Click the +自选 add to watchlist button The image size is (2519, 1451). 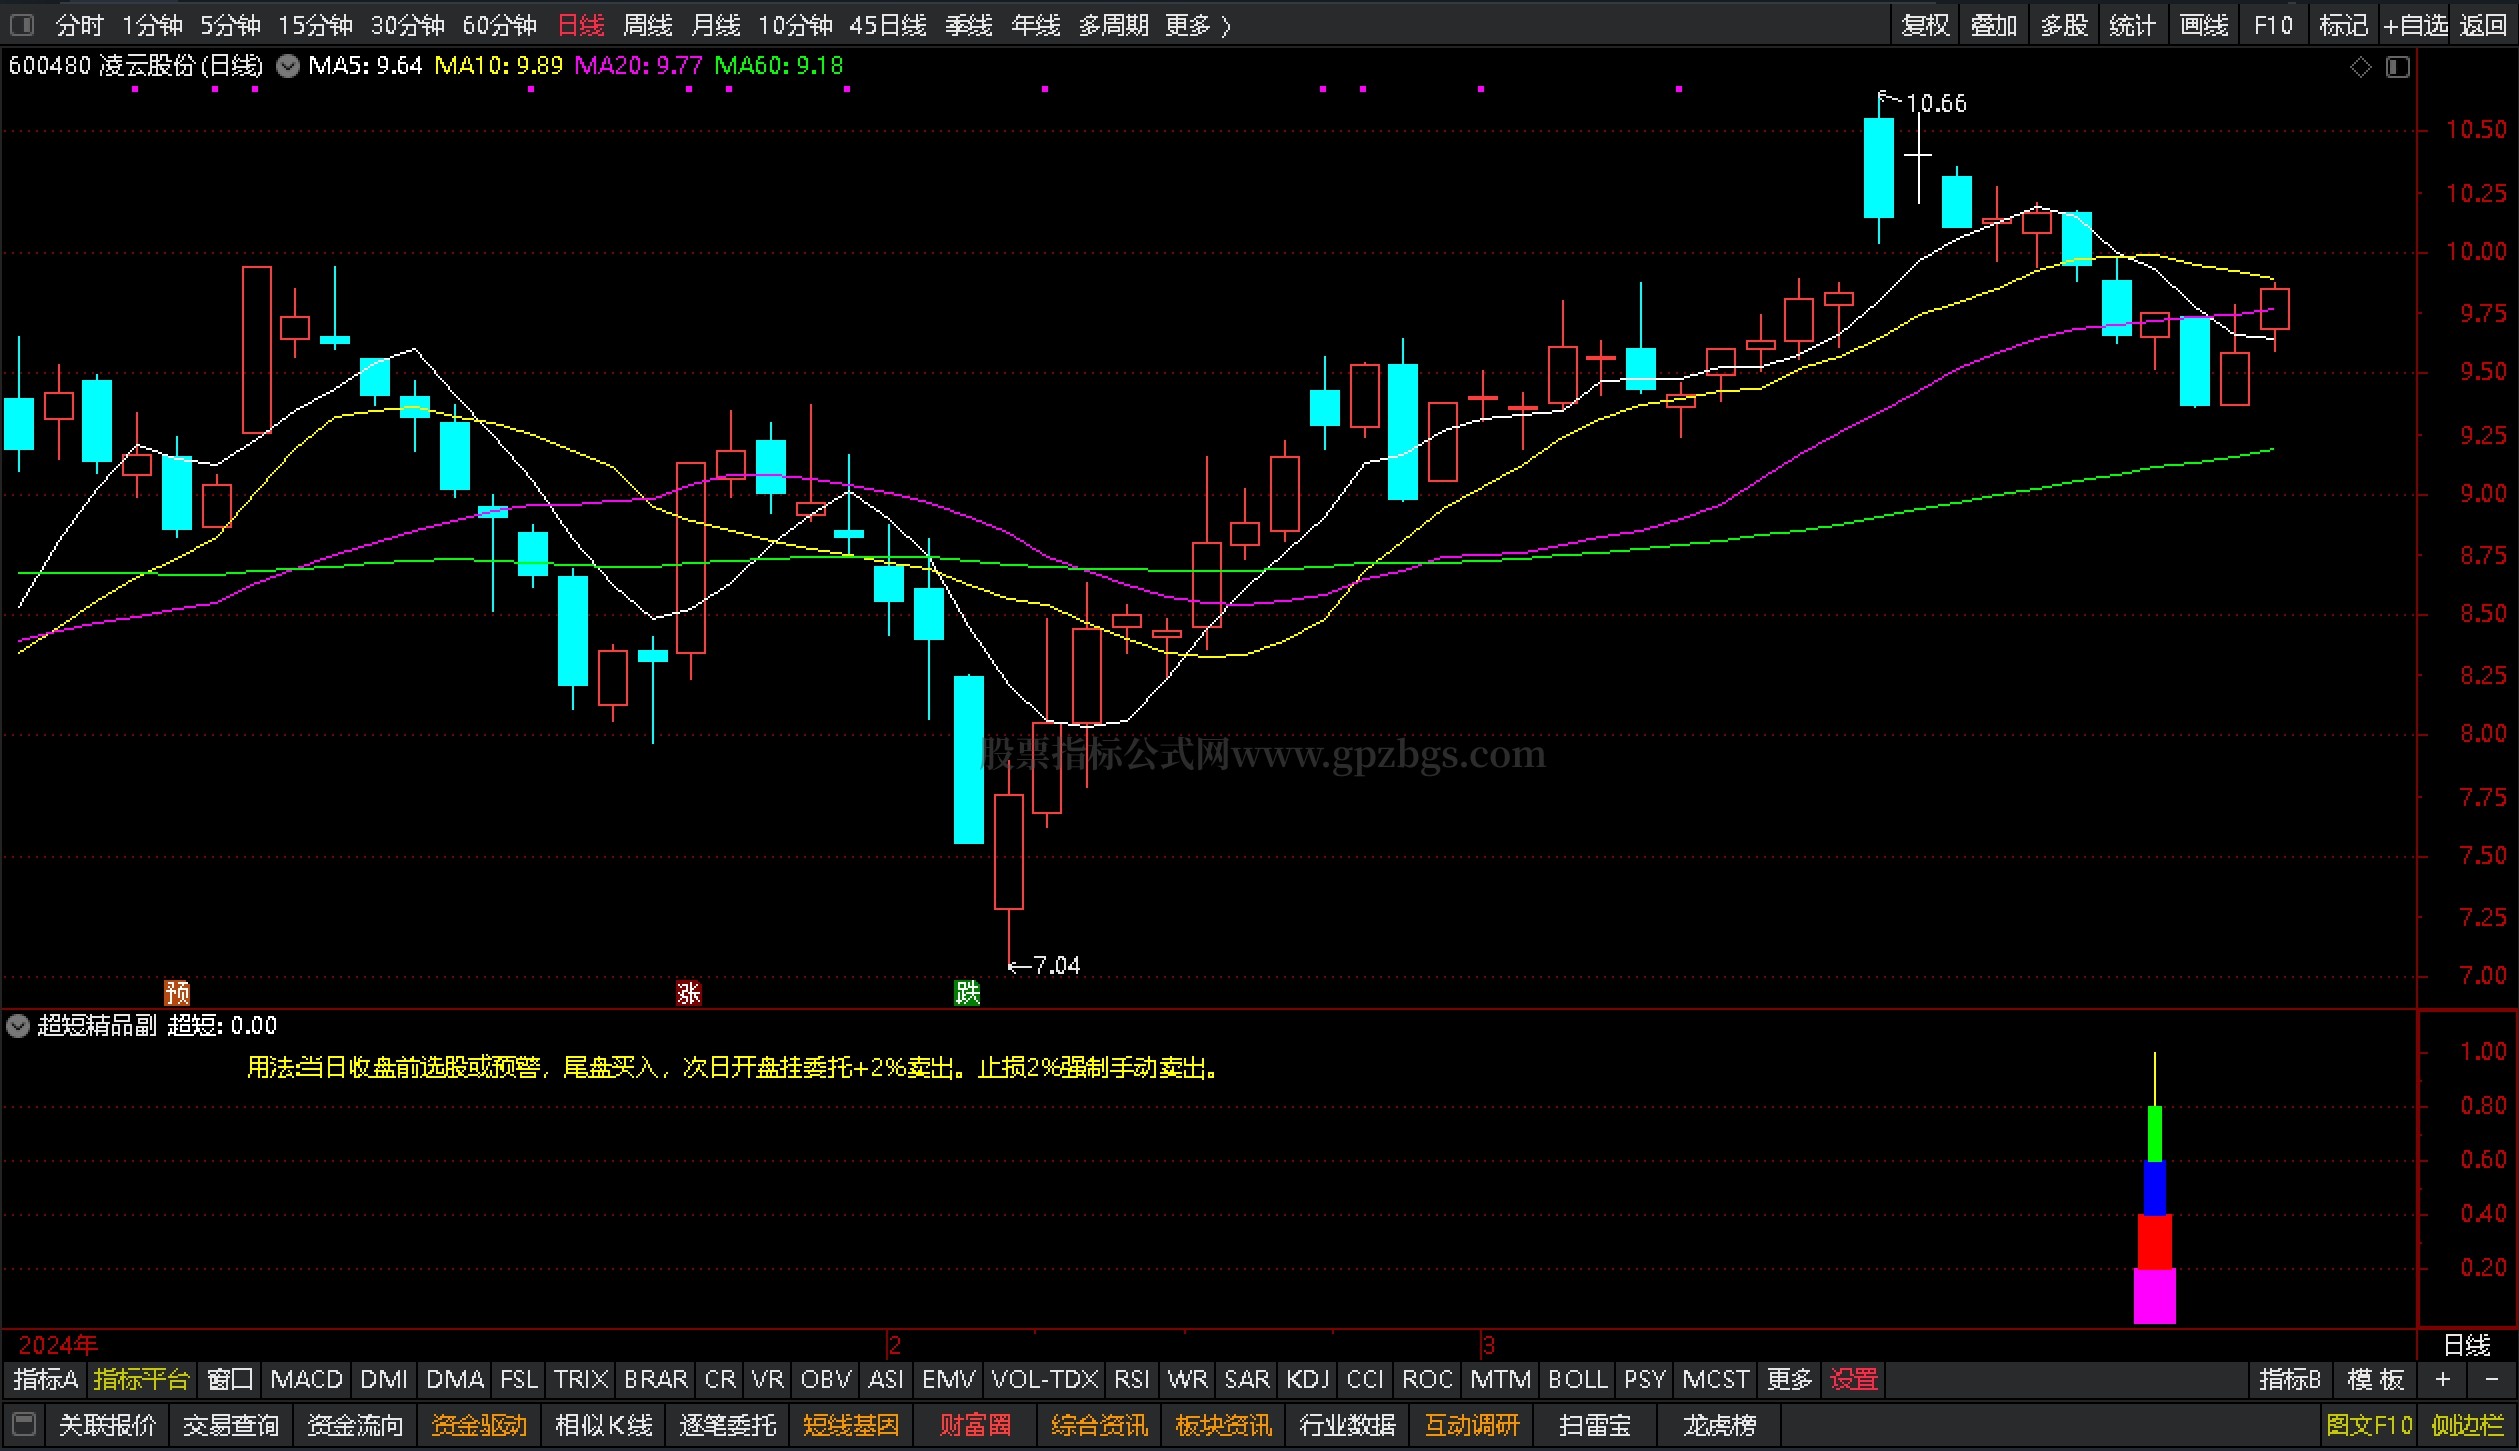(x=2415, y=25)
